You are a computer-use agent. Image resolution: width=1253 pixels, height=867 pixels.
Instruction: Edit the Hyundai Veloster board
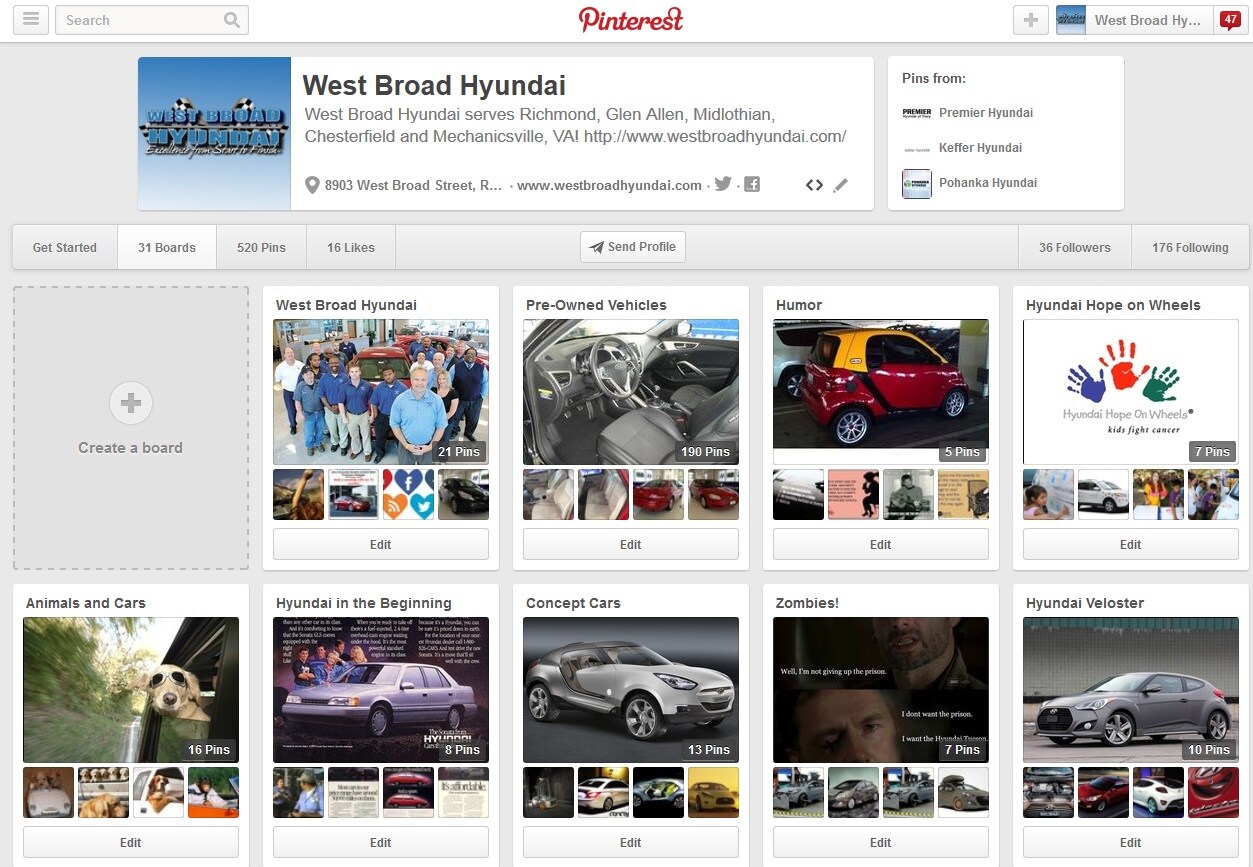(1131, 843)
